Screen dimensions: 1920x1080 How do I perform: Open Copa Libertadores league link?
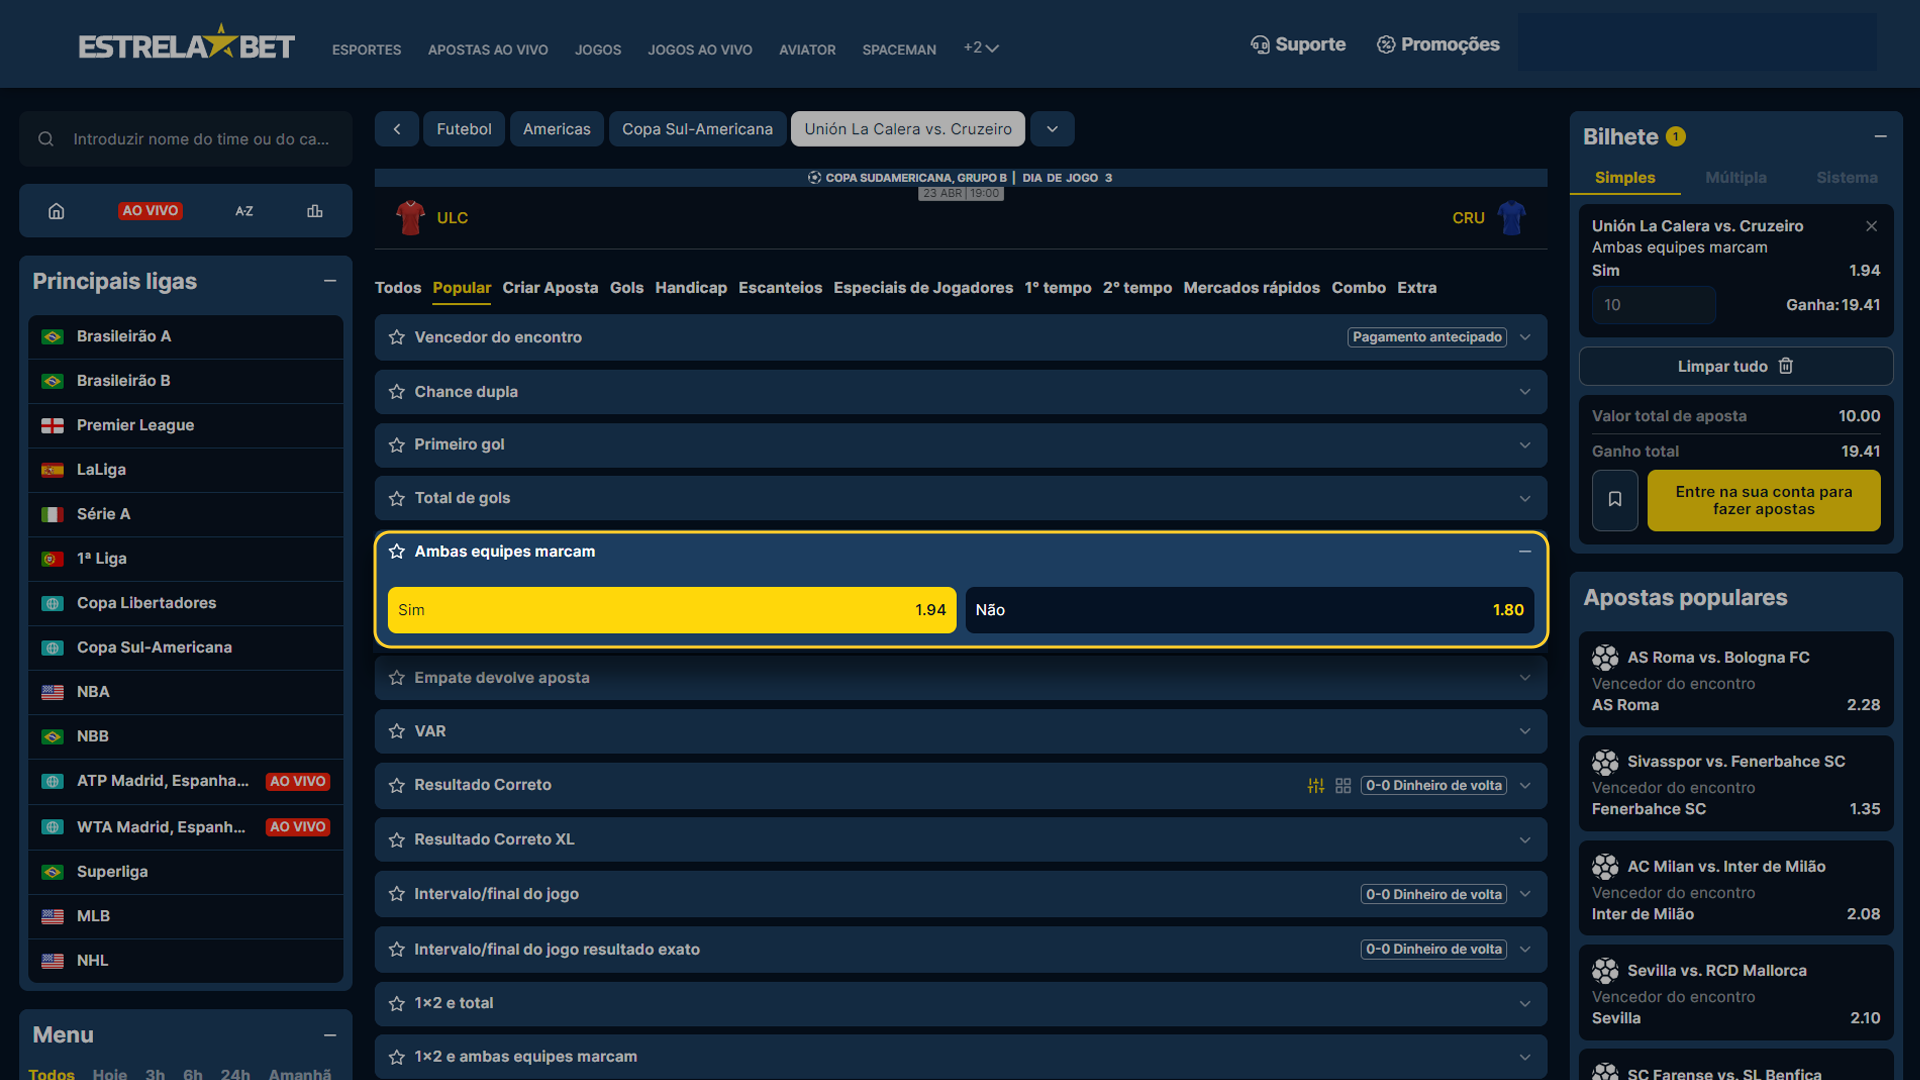pos(186,603)
